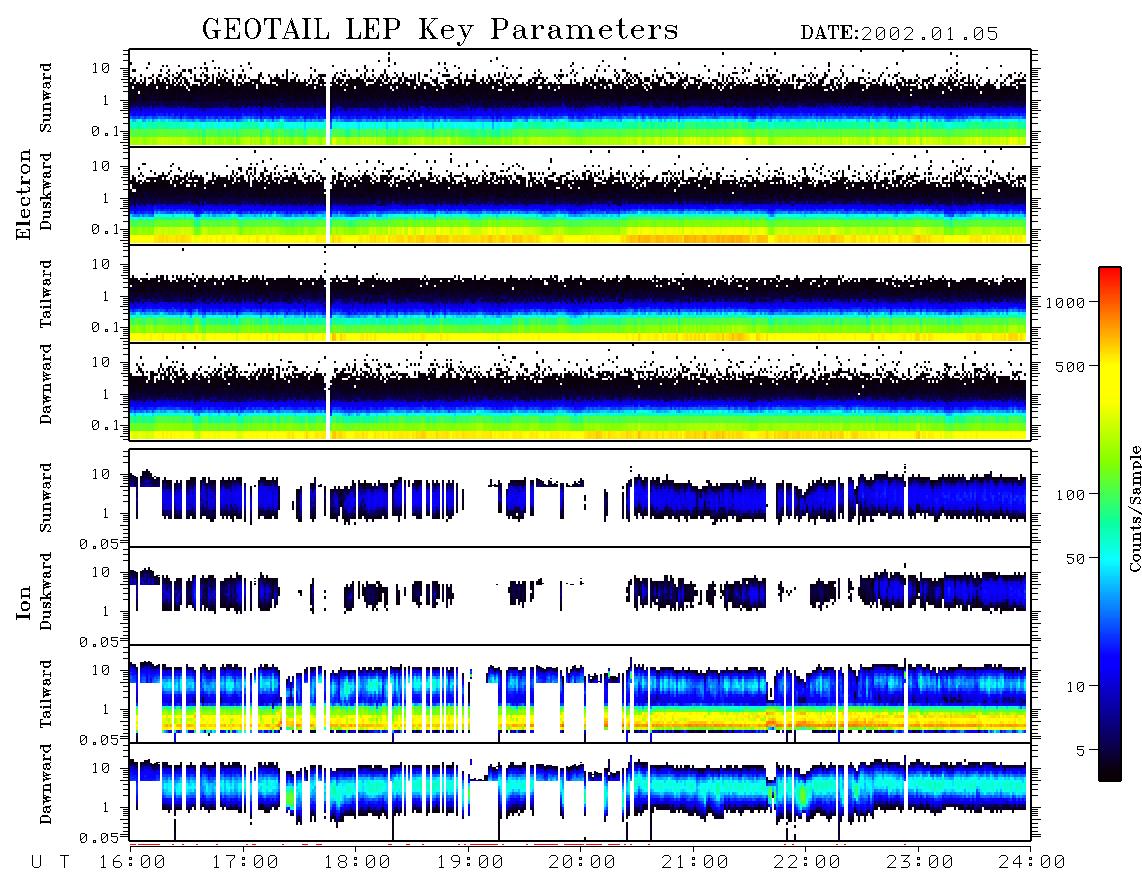
Task: Click the "0.05" tick on Ion Sunward axis
Action: [98, 543]
